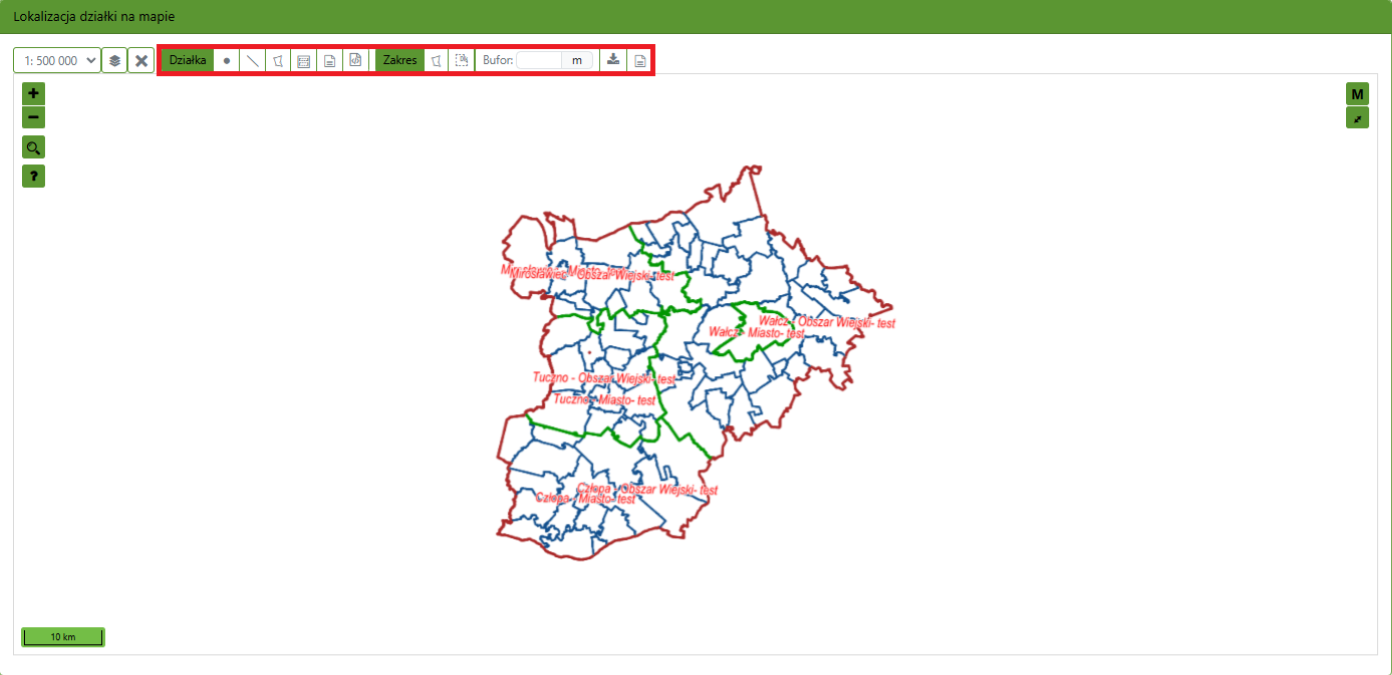Screen dimensions: 1392x675
Task: Click the Bufor distance input field
Action: 539,60
